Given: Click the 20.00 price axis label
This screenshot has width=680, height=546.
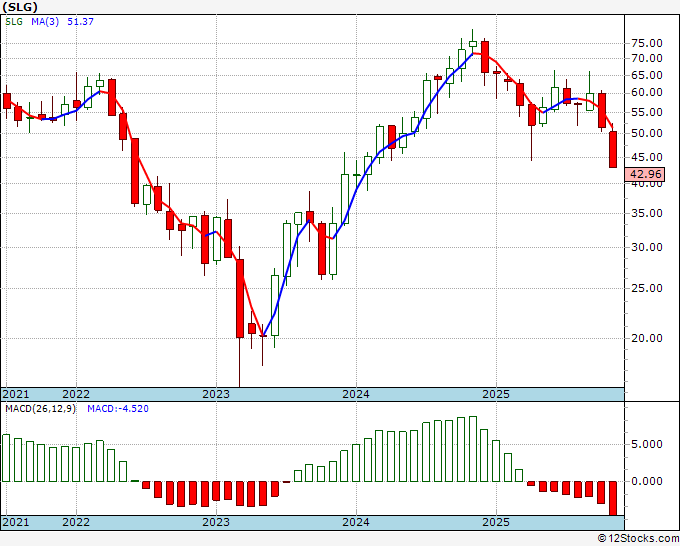Looking at the screenshot, I should pos(647,338).
